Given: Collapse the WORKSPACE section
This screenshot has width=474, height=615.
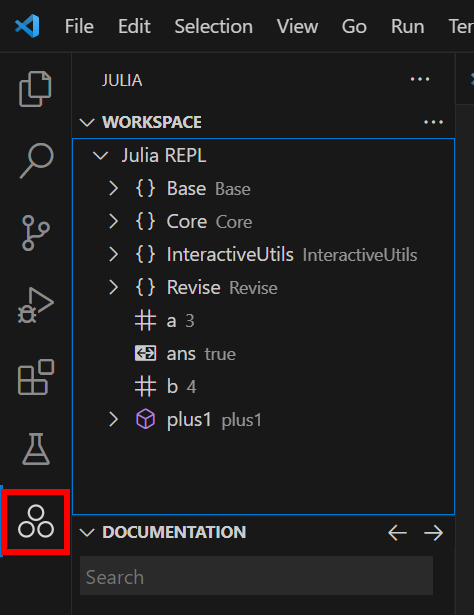Looking at the screenshot, I should (87, 122).
